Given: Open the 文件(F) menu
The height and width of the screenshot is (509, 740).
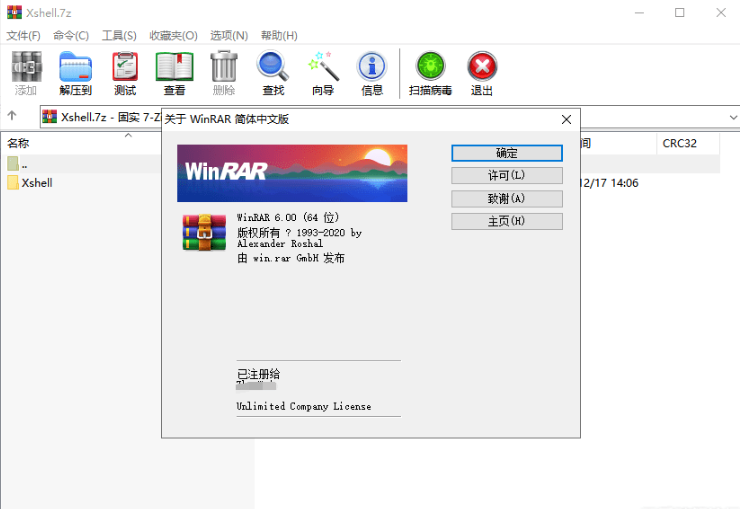Looking at the screenshot, I should (23, 35).
